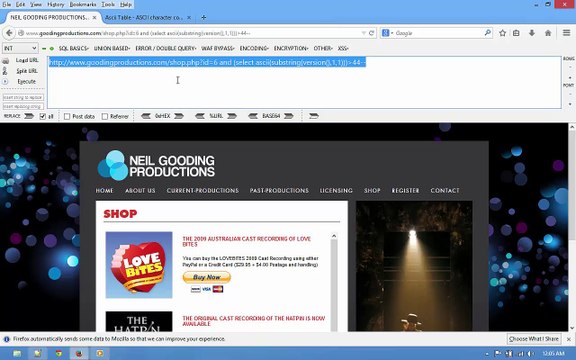Image resolution: width=576 pixels, height=360 pixels.
Task: Expand the ERROR / DOUBLE QUERY menu
Action: click(x=166, y=48)
